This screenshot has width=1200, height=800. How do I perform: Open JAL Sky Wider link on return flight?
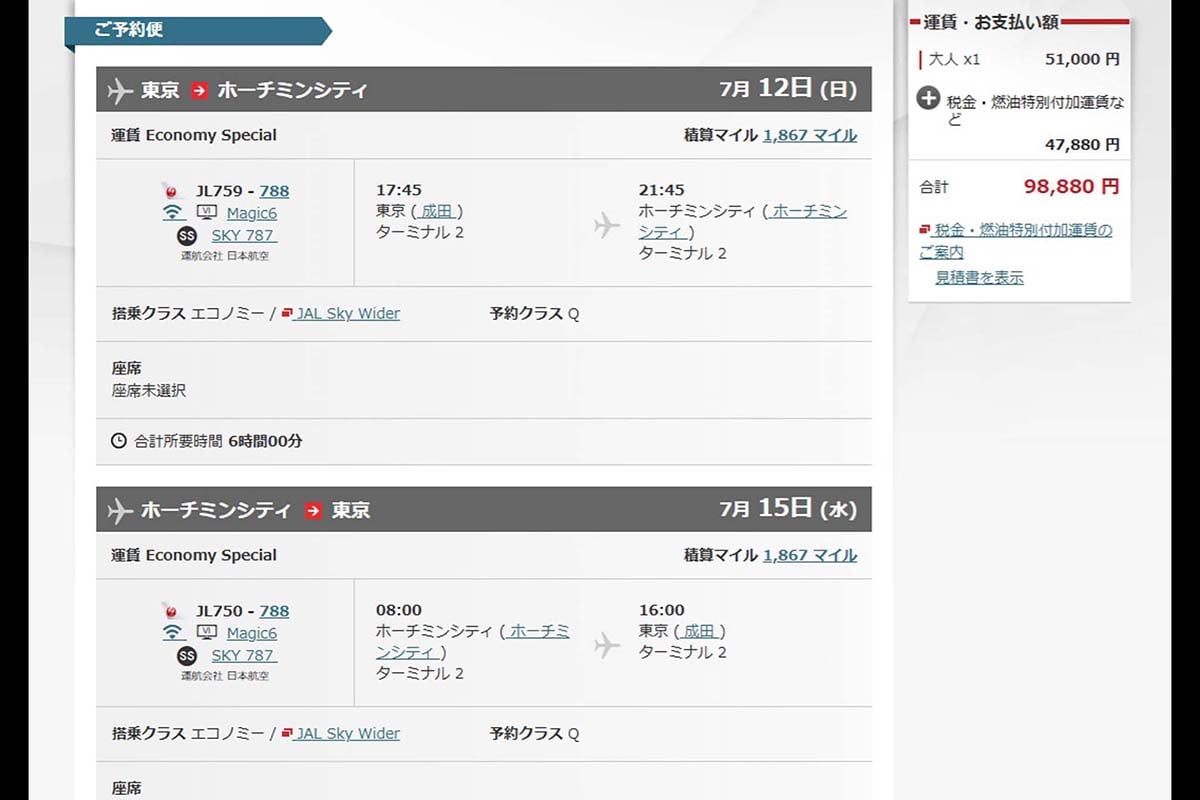click(x=347, y=733)
